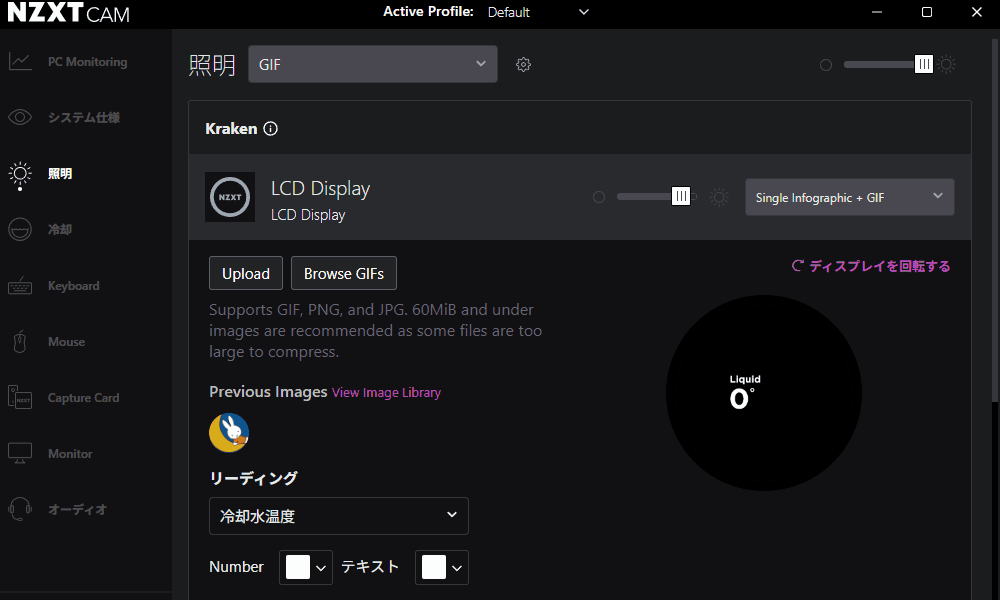Screen dimensions: 1000x600
Task: Click ディスプレイを回転する rotate link
Action: point(871,266)
